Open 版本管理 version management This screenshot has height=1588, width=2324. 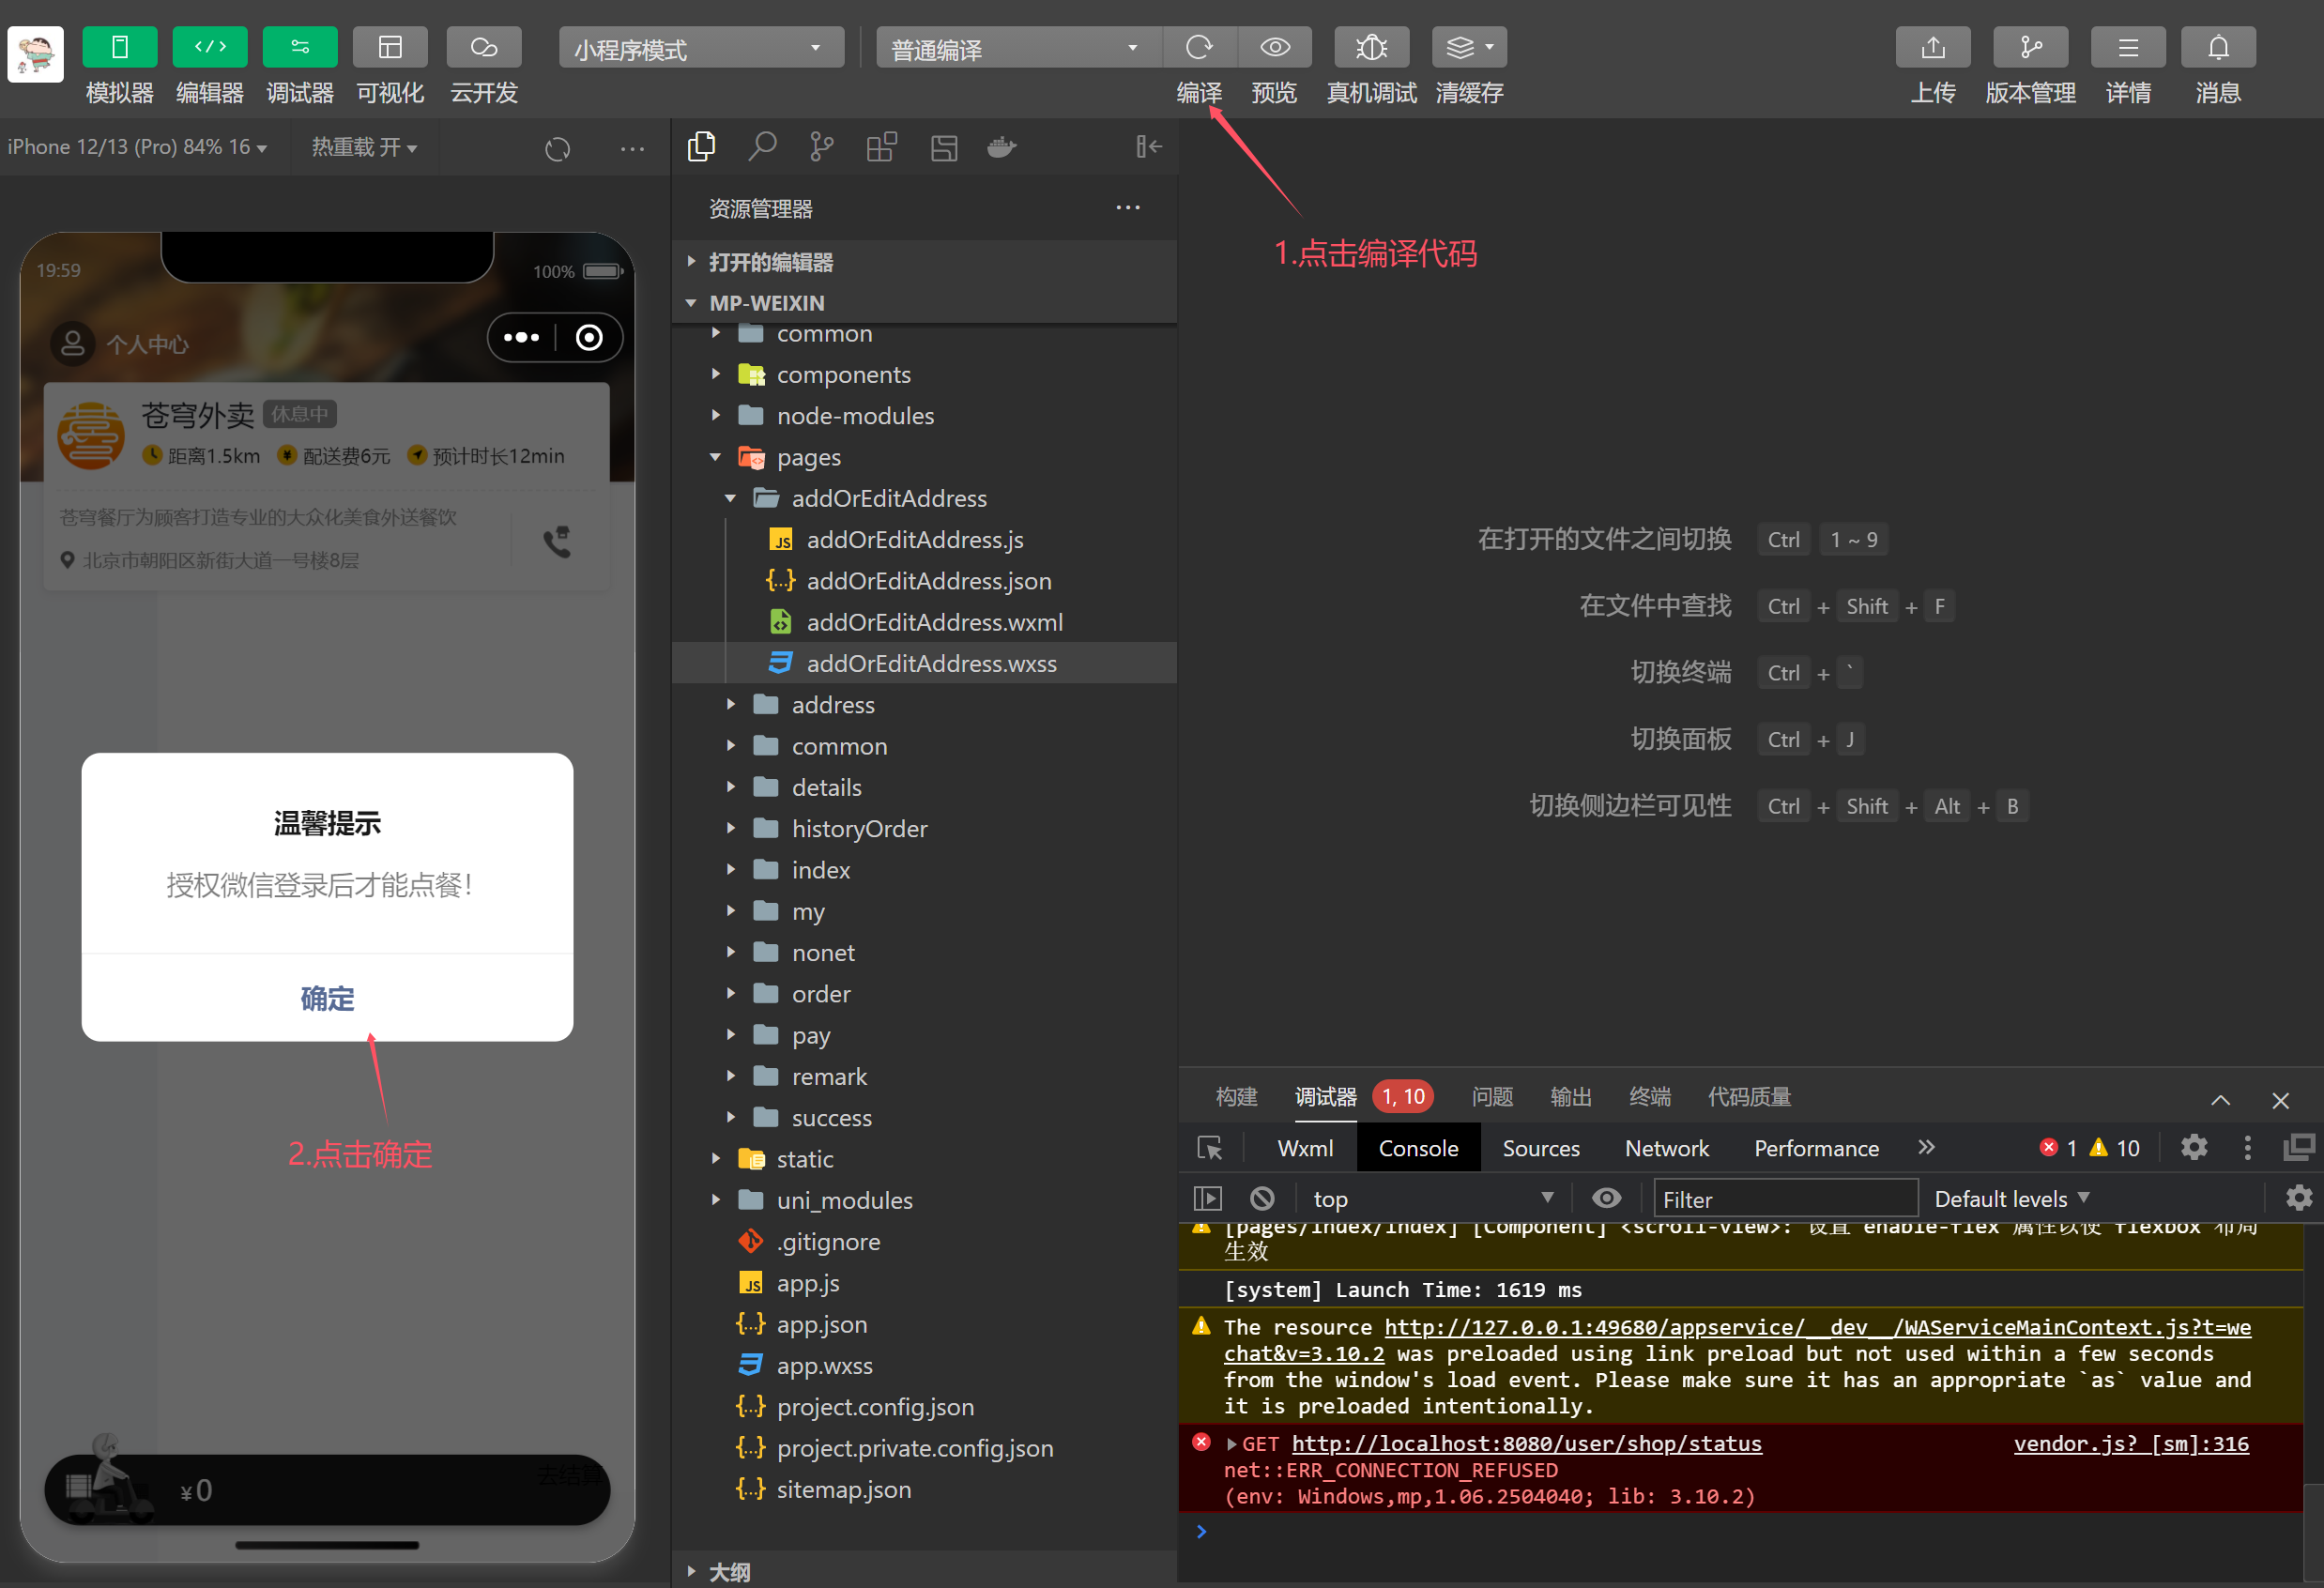(x=2031, y=47)
